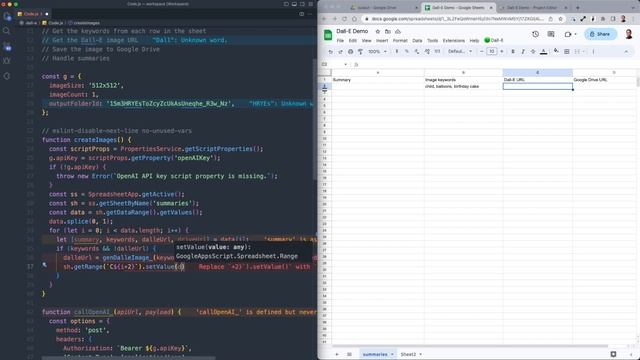Select the Dall-E URL header cell
Viewport: 640px width, 360px height.
click(x=538, y=80)
